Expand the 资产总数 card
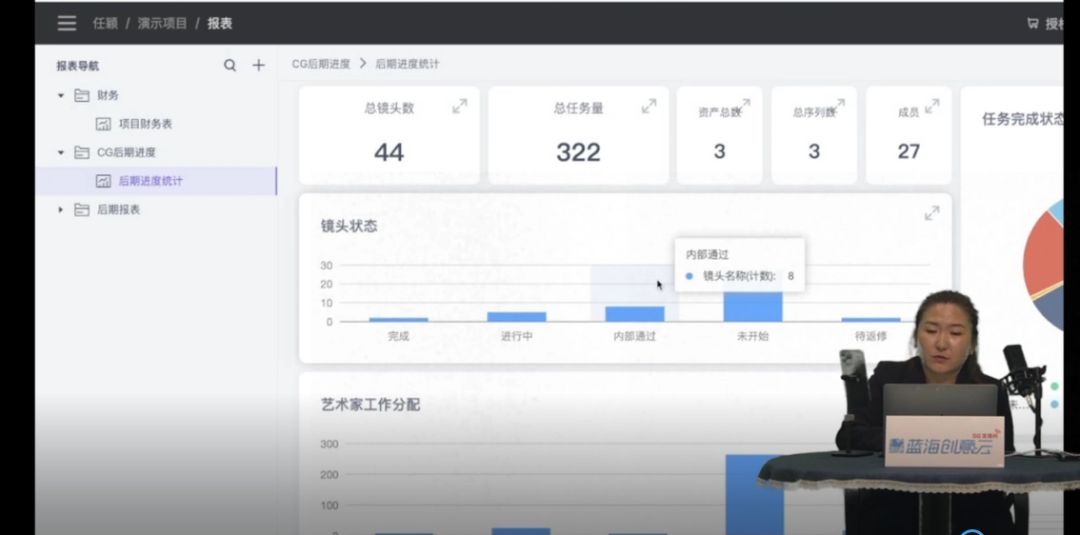 743,106
